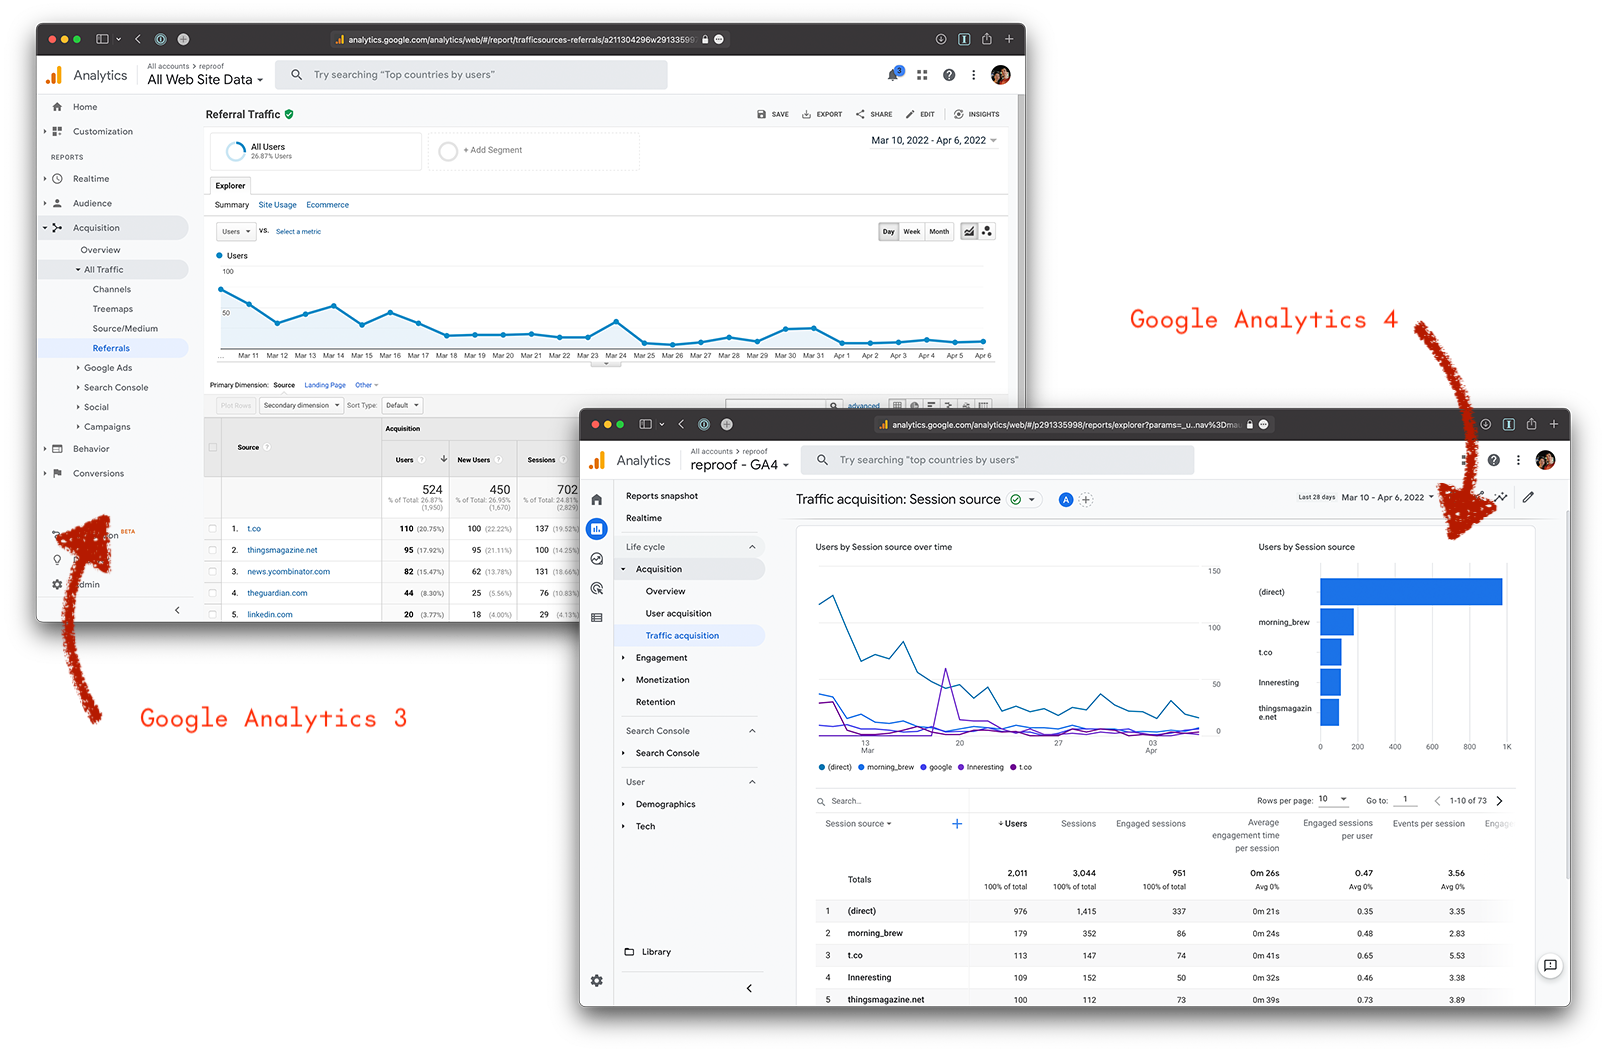
Task: Tick the select-all checkbox in GA3 table header
Action: click(212, 447)
